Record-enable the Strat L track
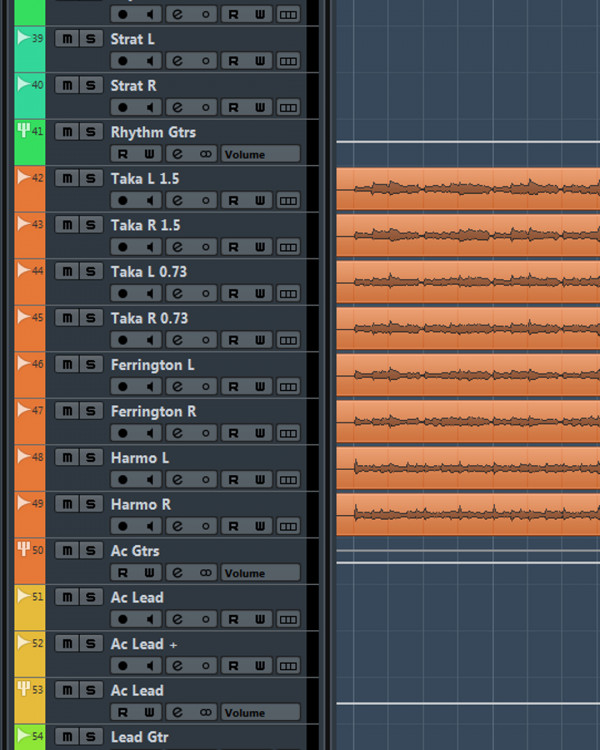This screenshot has height=750, width=600. [x=123, y=61]
